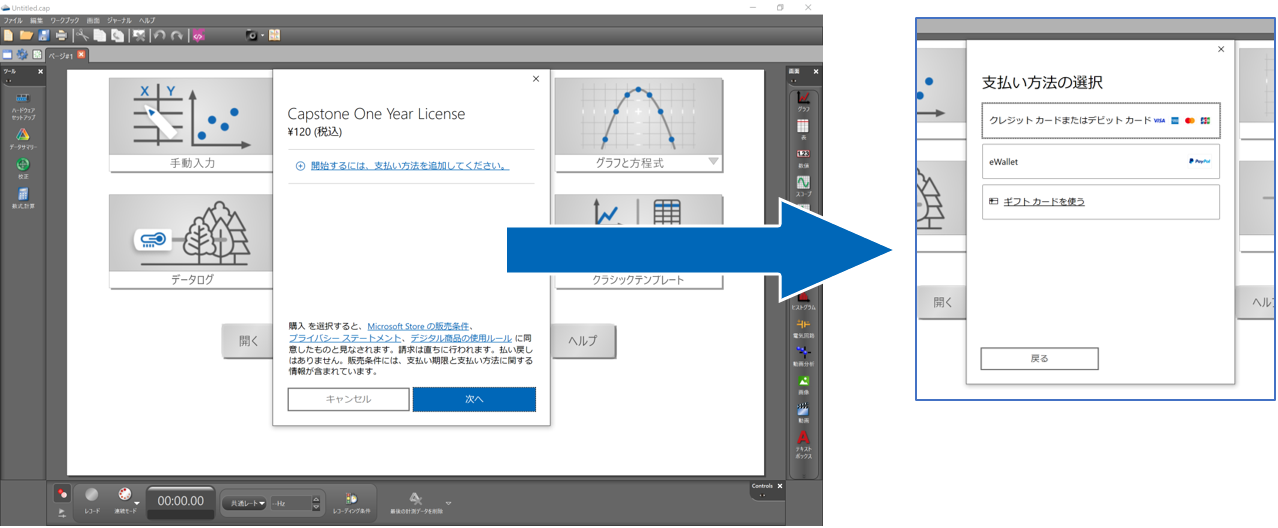Cut with the scissors toolbar icon
The width and height of the screenshot is (1278, 528).
point(82,35)
